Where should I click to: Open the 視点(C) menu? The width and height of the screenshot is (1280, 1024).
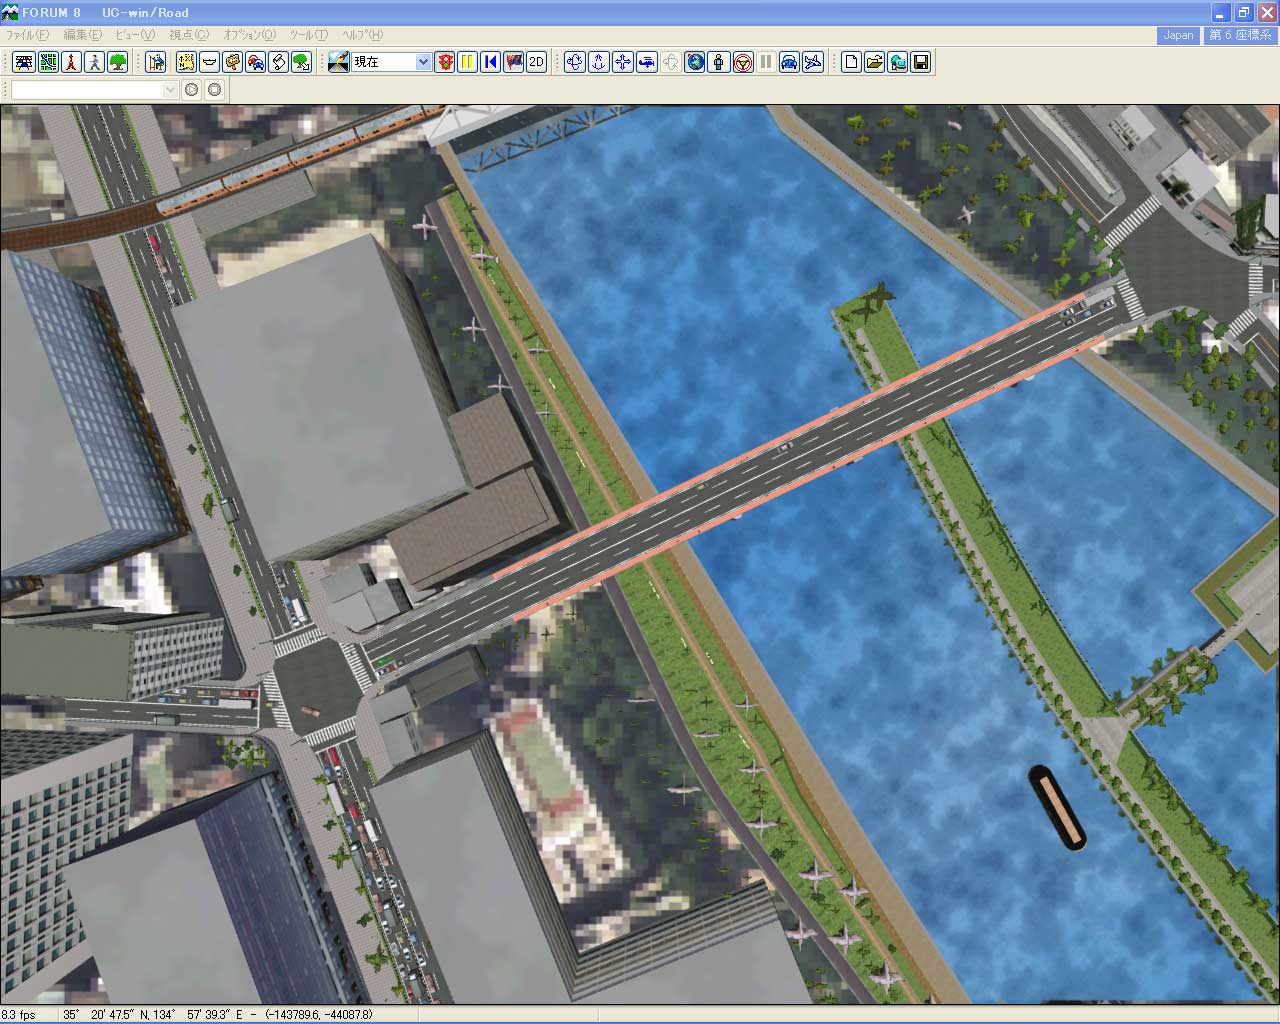pos(189,35)
